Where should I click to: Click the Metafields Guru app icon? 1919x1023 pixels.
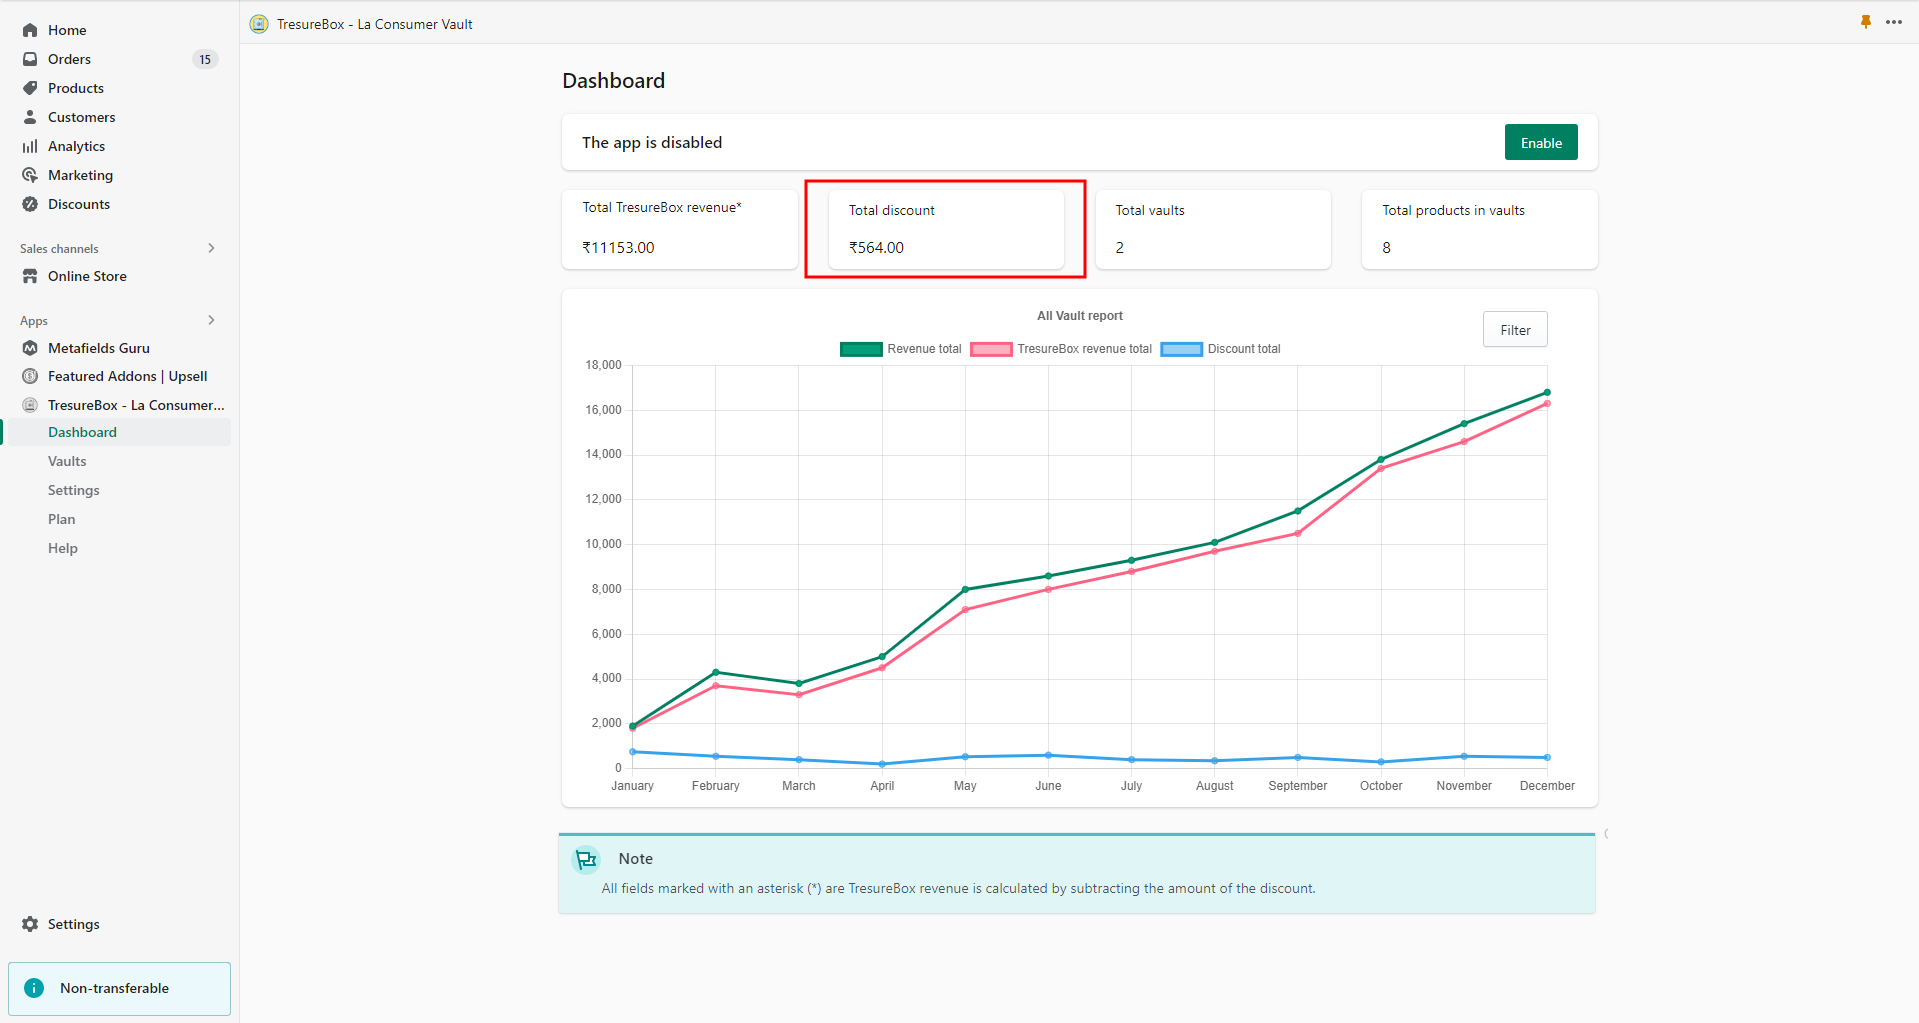(30, 348)
